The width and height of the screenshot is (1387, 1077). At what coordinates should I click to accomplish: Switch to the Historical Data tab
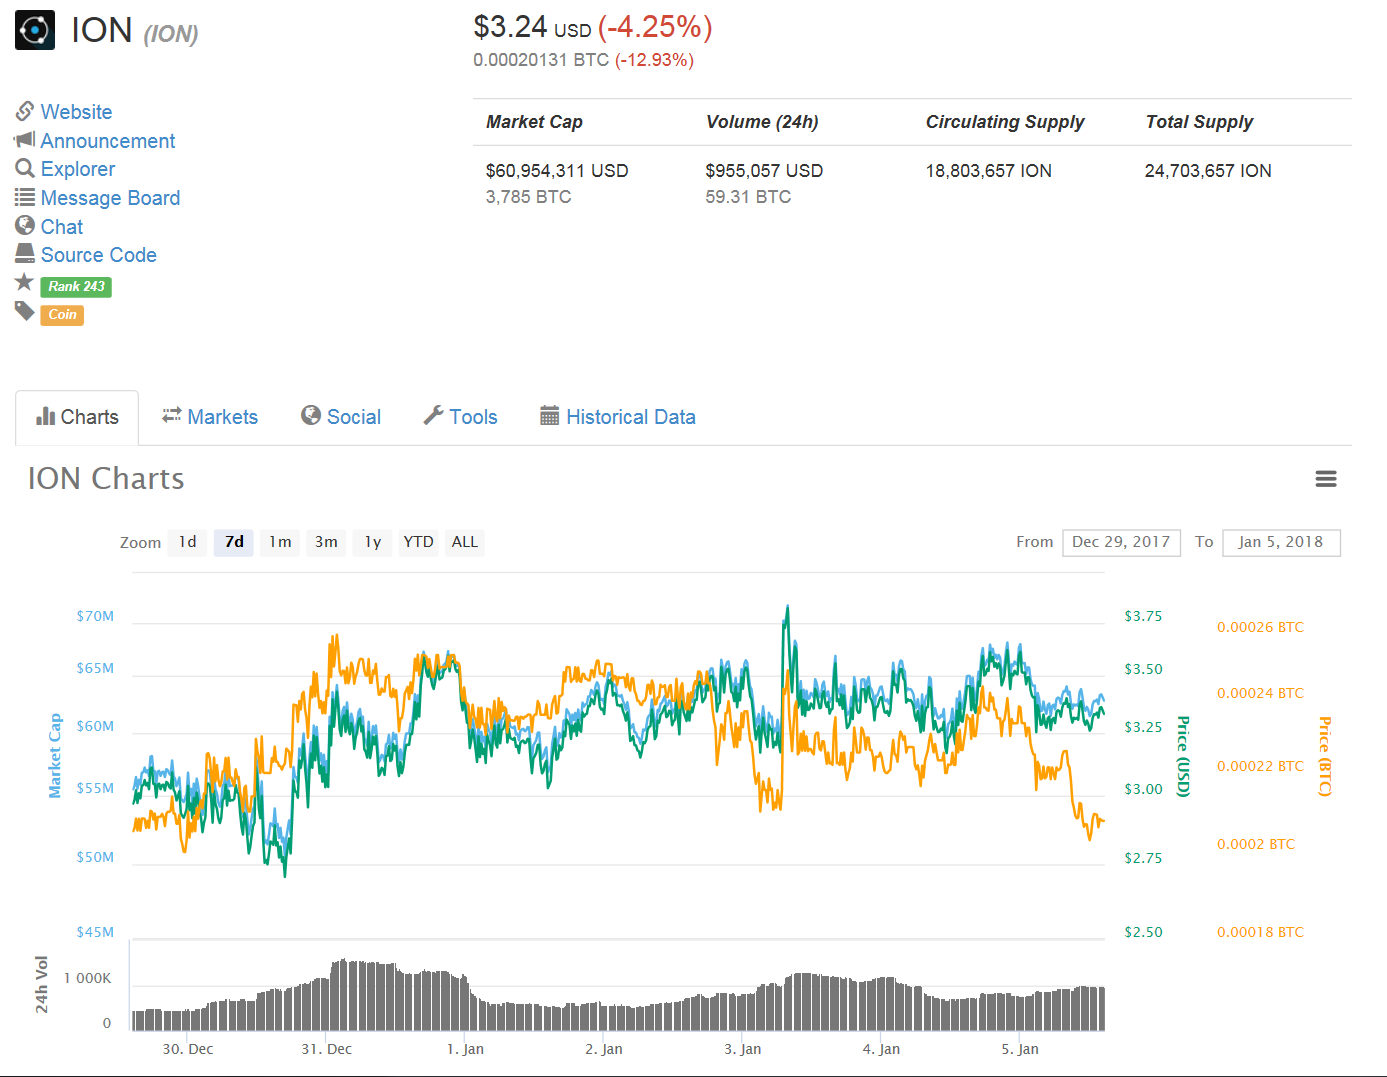(x=618, y=417)
